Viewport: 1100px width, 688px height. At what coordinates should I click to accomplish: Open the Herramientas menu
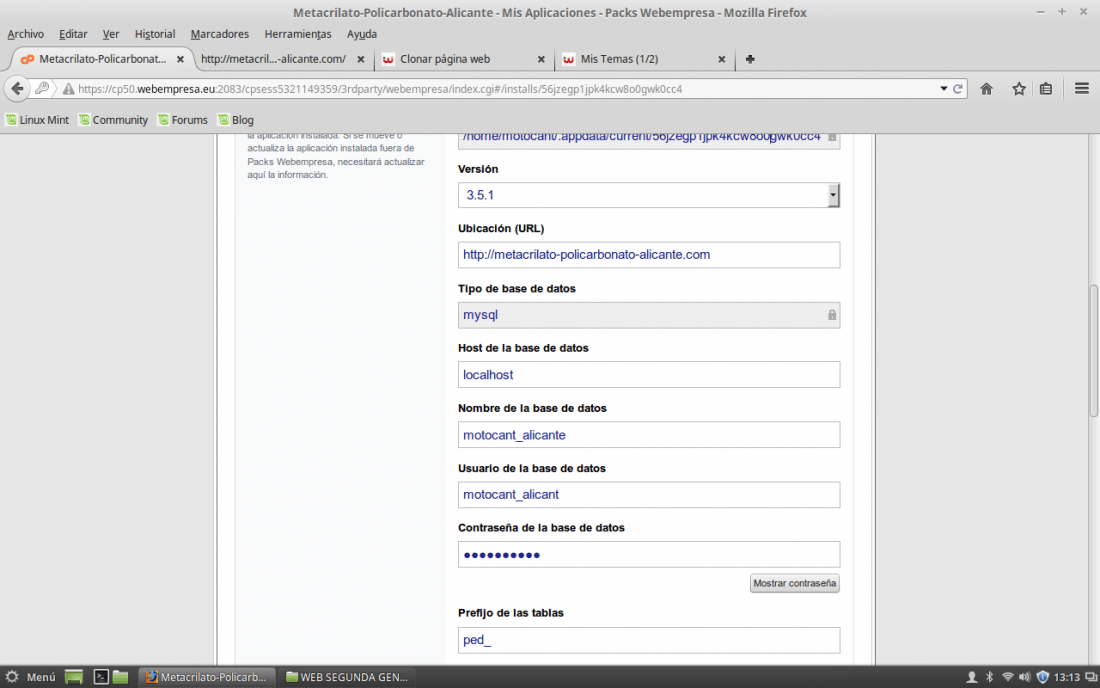click(x=297, y=34)
